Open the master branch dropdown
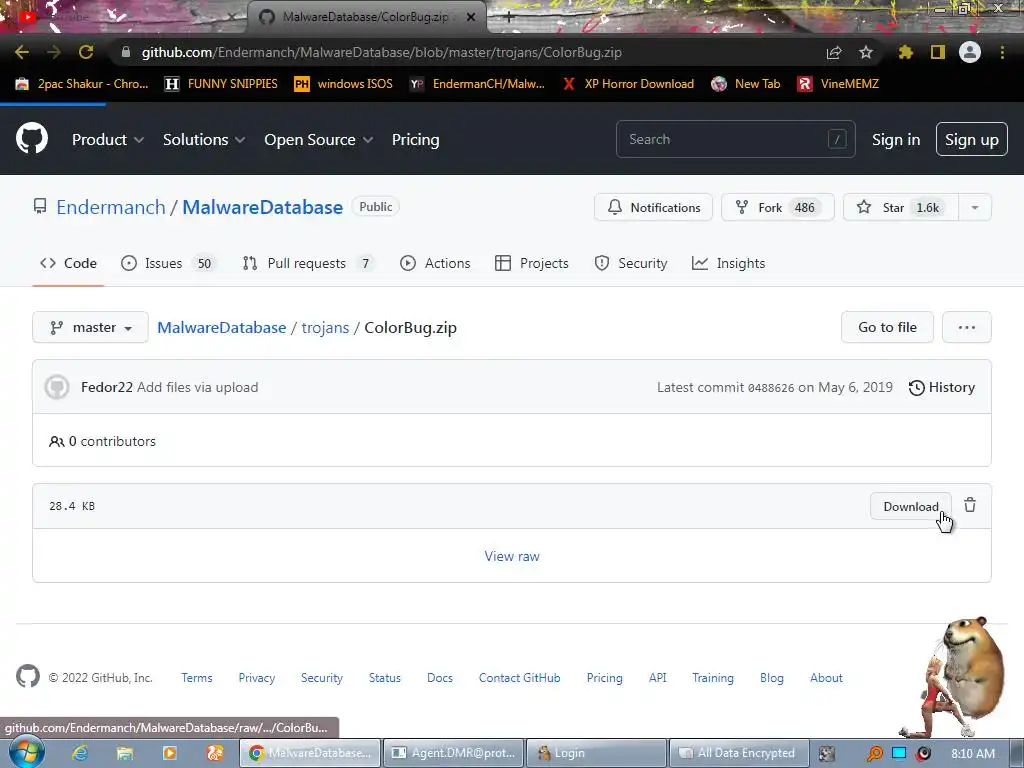The image size is (1024, 768). tap(90, 327)
